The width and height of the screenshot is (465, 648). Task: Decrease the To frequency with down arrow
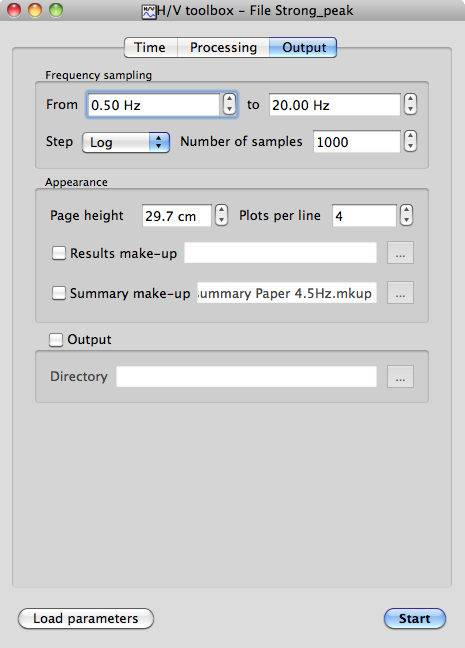tap(410, 109)
